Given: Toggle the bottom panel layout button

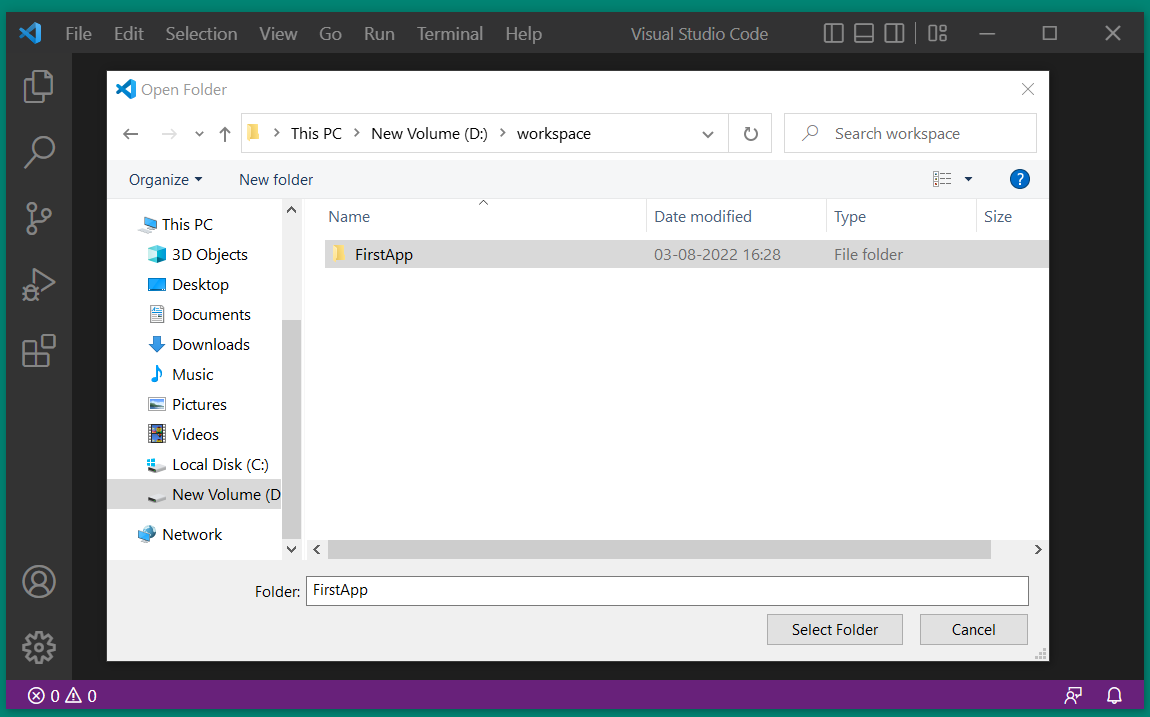Looking at the screenshot, I should (864, 33).
